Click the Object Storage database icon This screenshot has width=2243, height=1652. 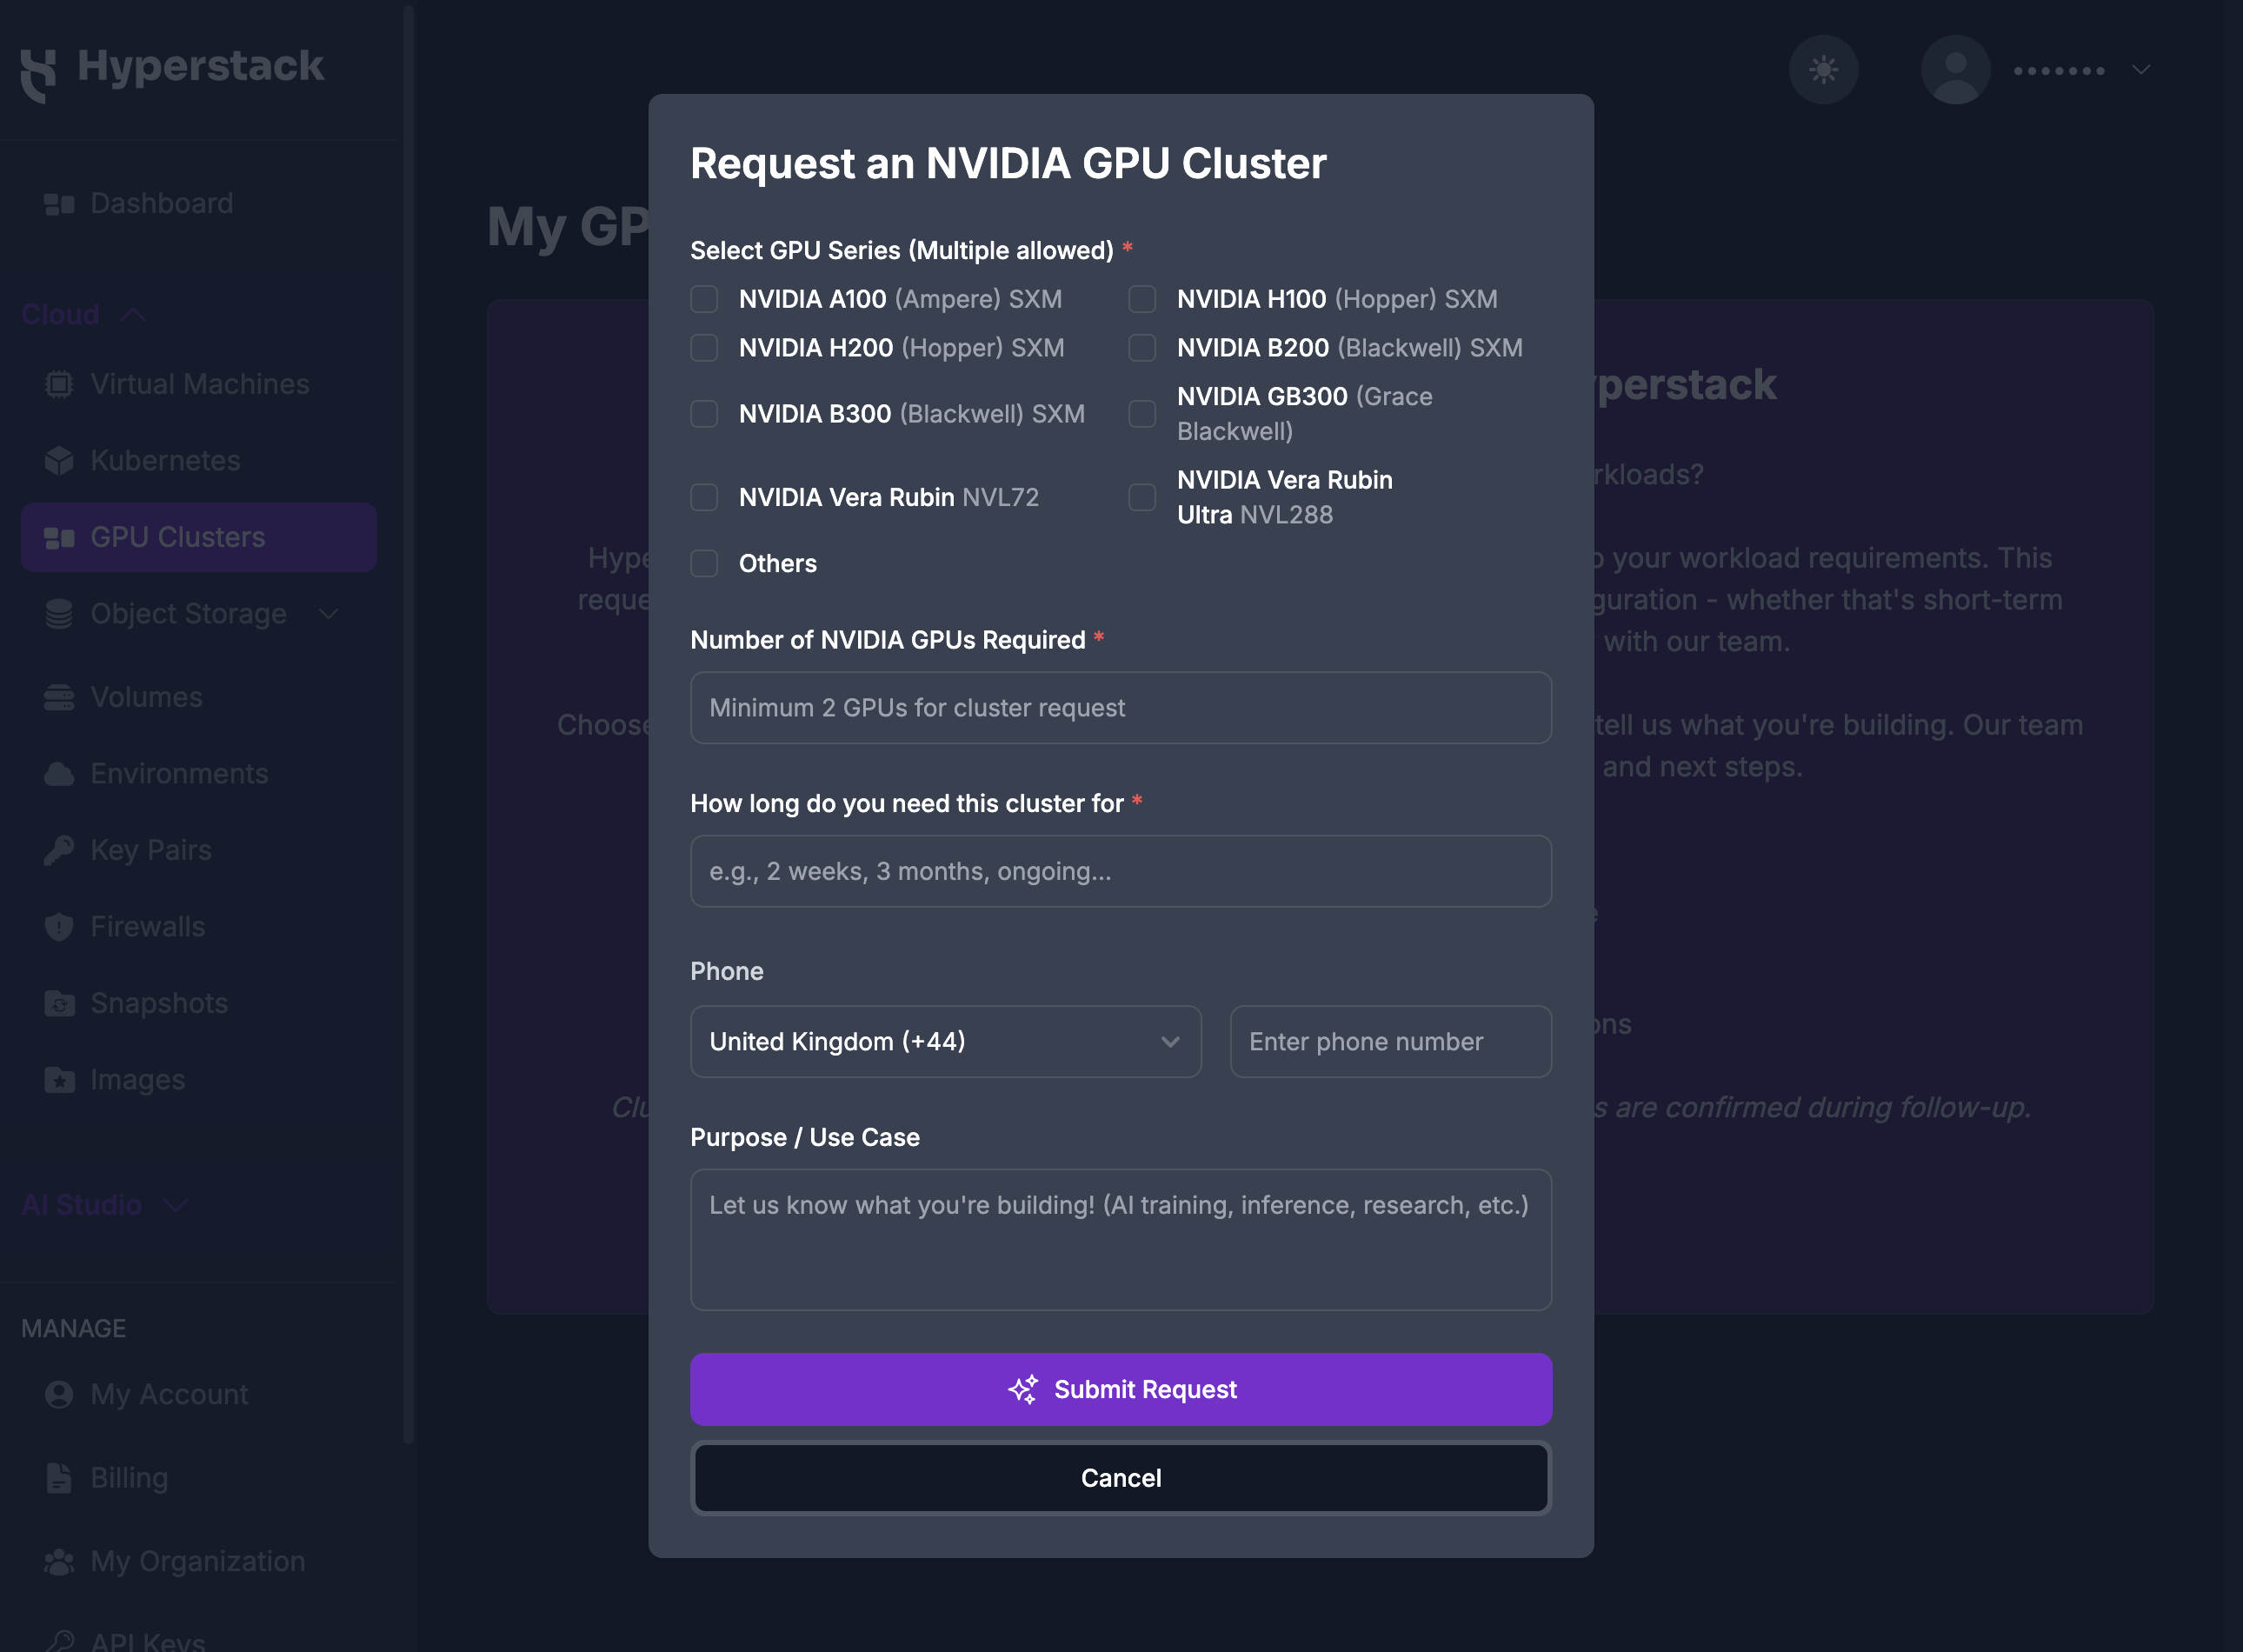59,614
